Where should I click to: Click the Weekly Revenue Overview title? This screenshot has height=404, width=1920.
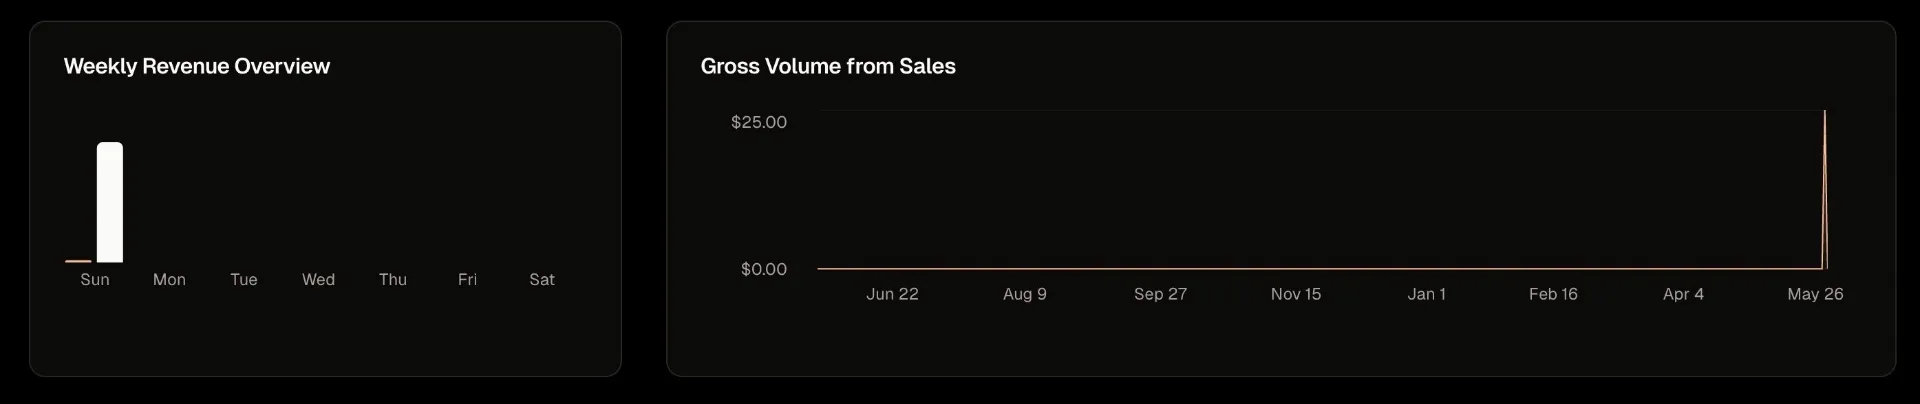pyautogui.click(x=197, y=66)
